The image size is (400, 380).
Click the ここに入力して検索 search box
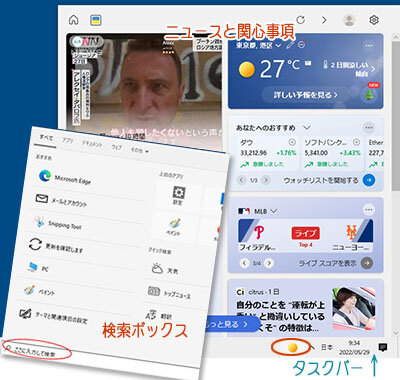(36, 350)
